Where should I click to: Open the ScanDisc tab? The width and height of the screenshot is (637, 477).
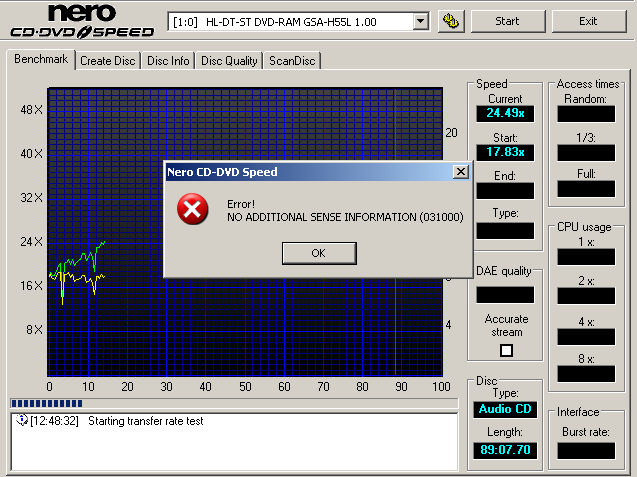click(292, 61)
